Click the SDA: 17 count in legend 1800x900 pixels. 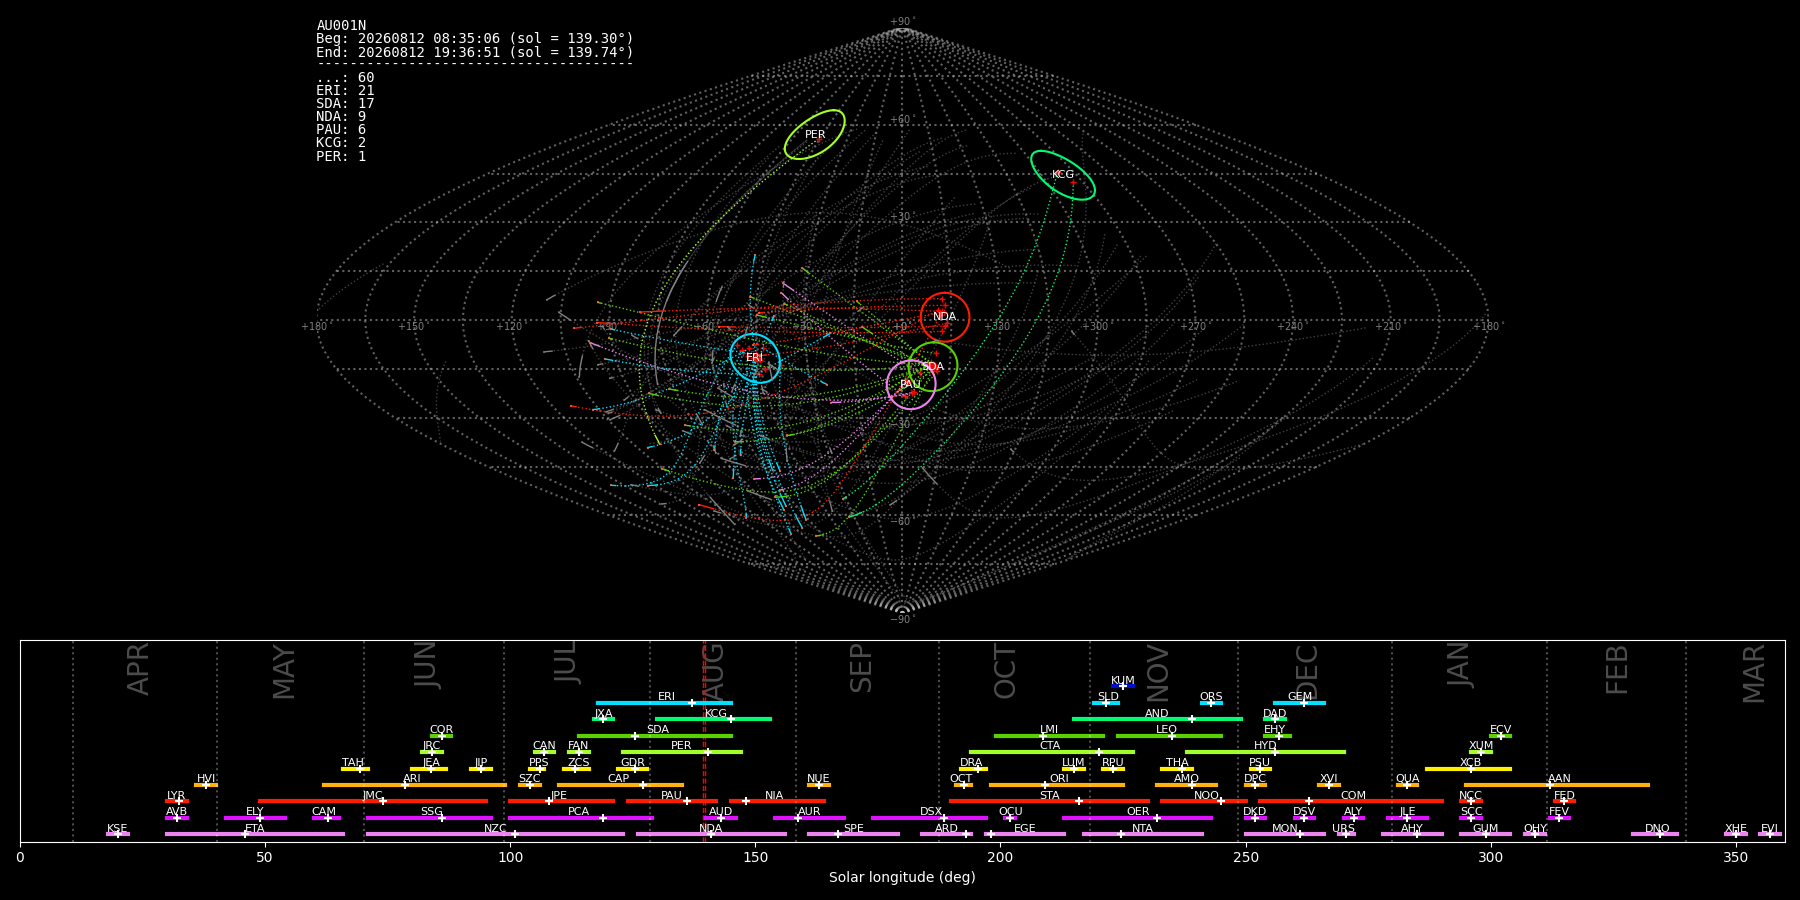[345, 104]
